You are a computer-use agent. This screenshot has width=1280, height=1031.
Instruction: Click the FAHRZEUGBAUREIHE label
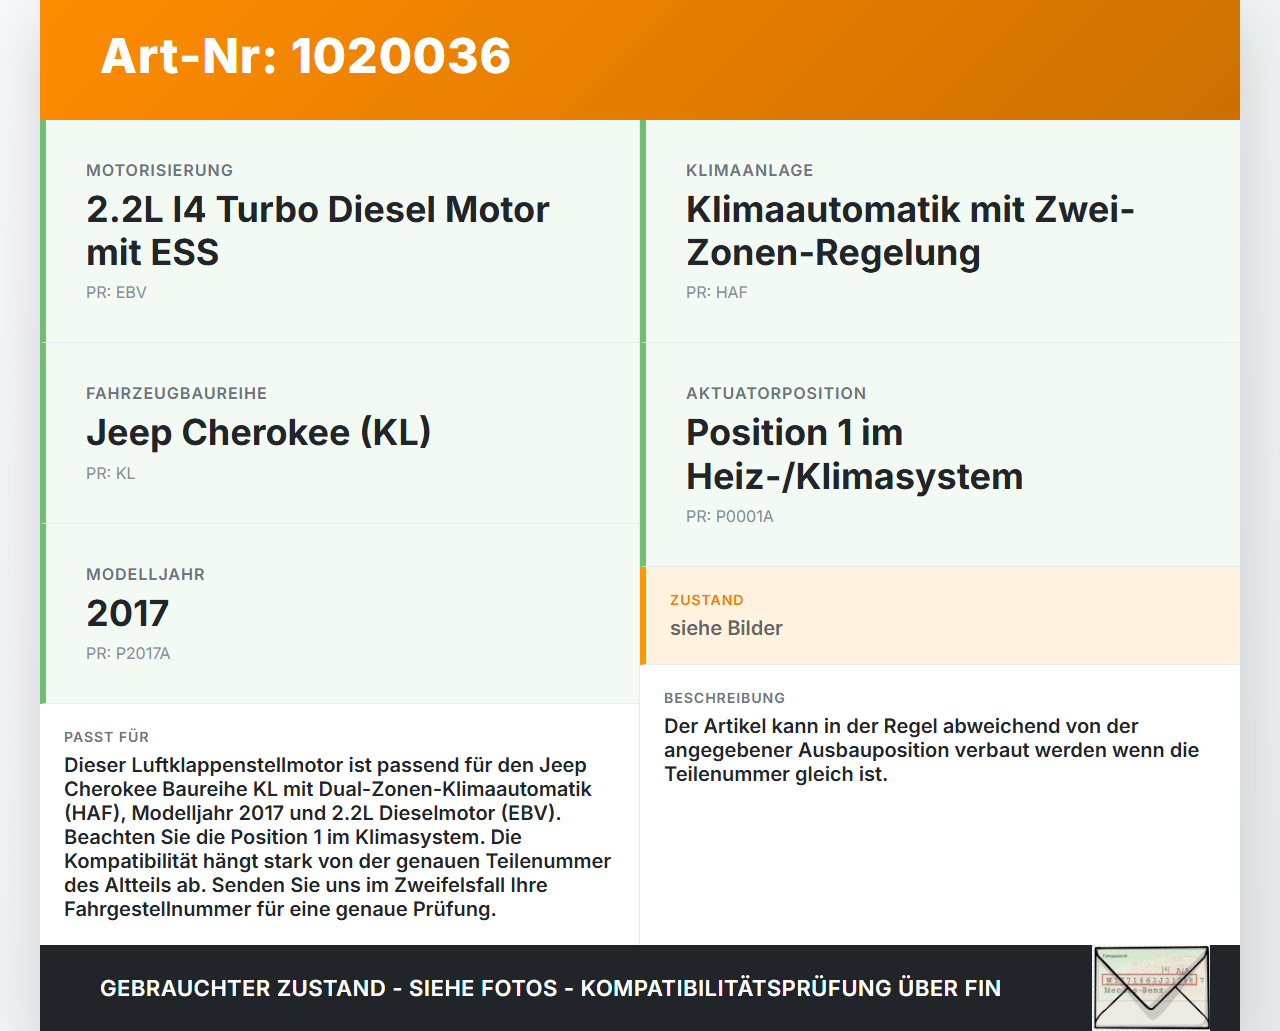tap(177, 393)
